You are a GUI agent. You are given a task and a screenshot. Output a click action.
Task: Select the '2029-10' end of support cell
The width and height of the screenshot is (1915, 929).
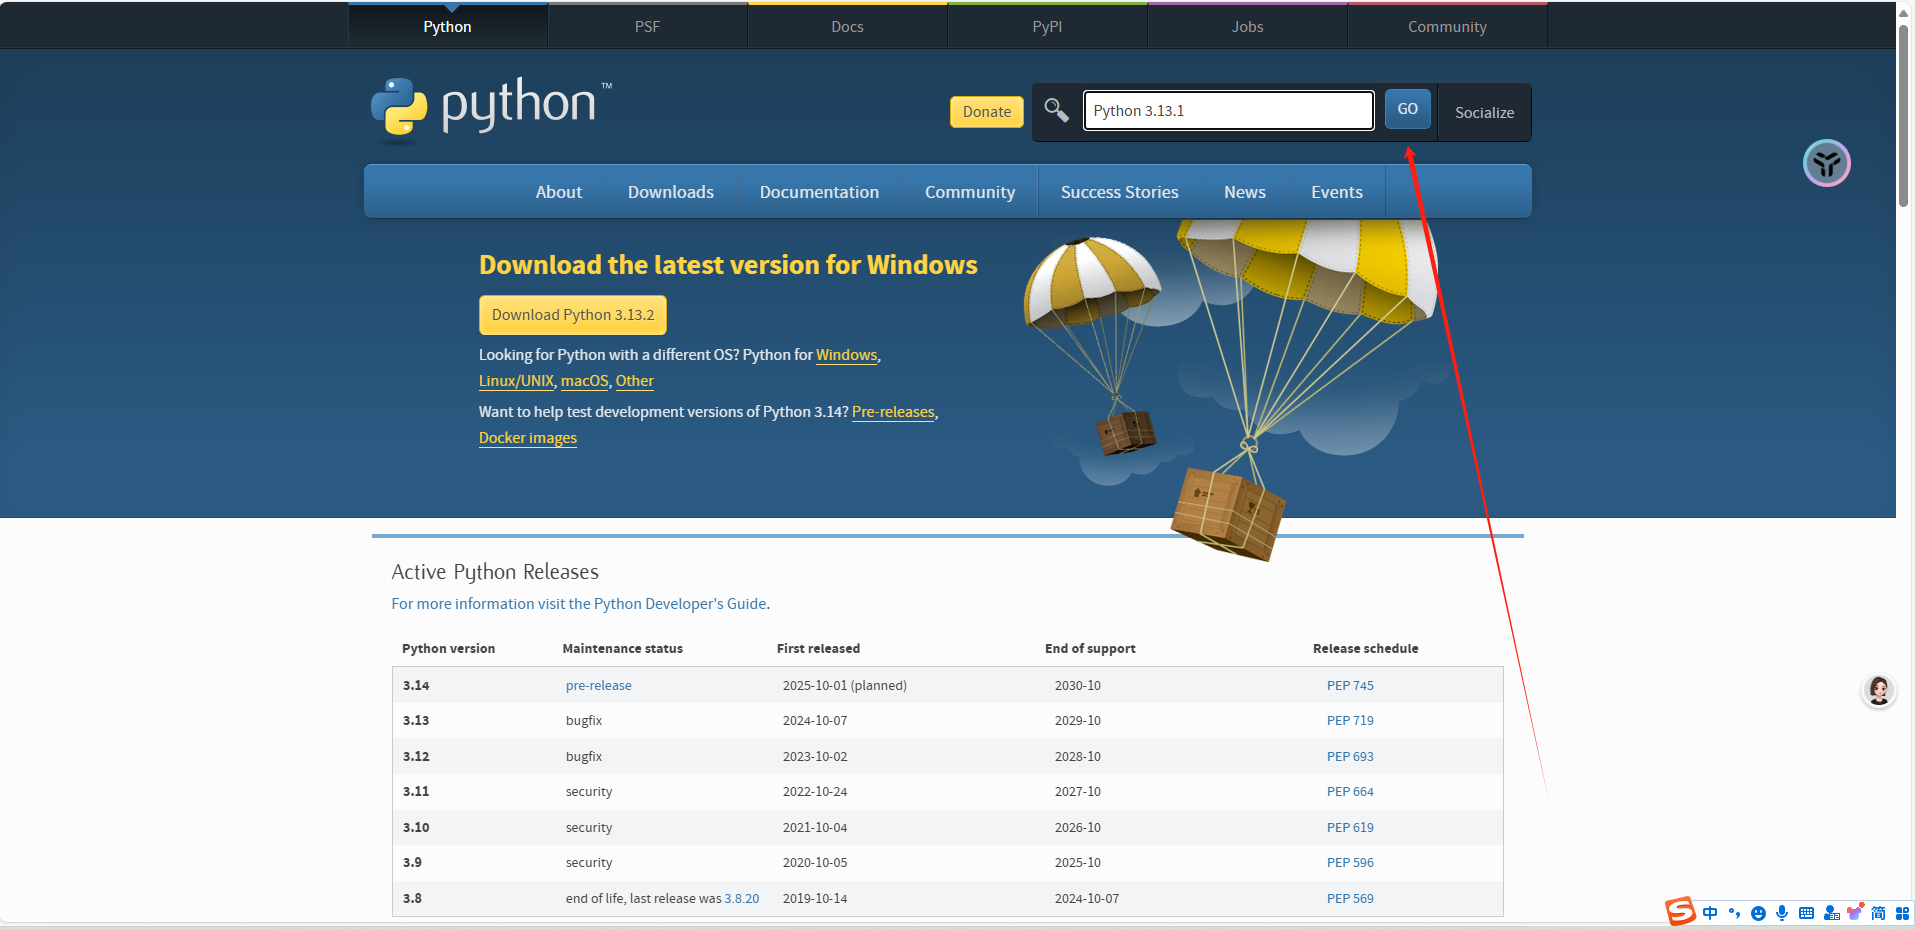point(1077,720)
